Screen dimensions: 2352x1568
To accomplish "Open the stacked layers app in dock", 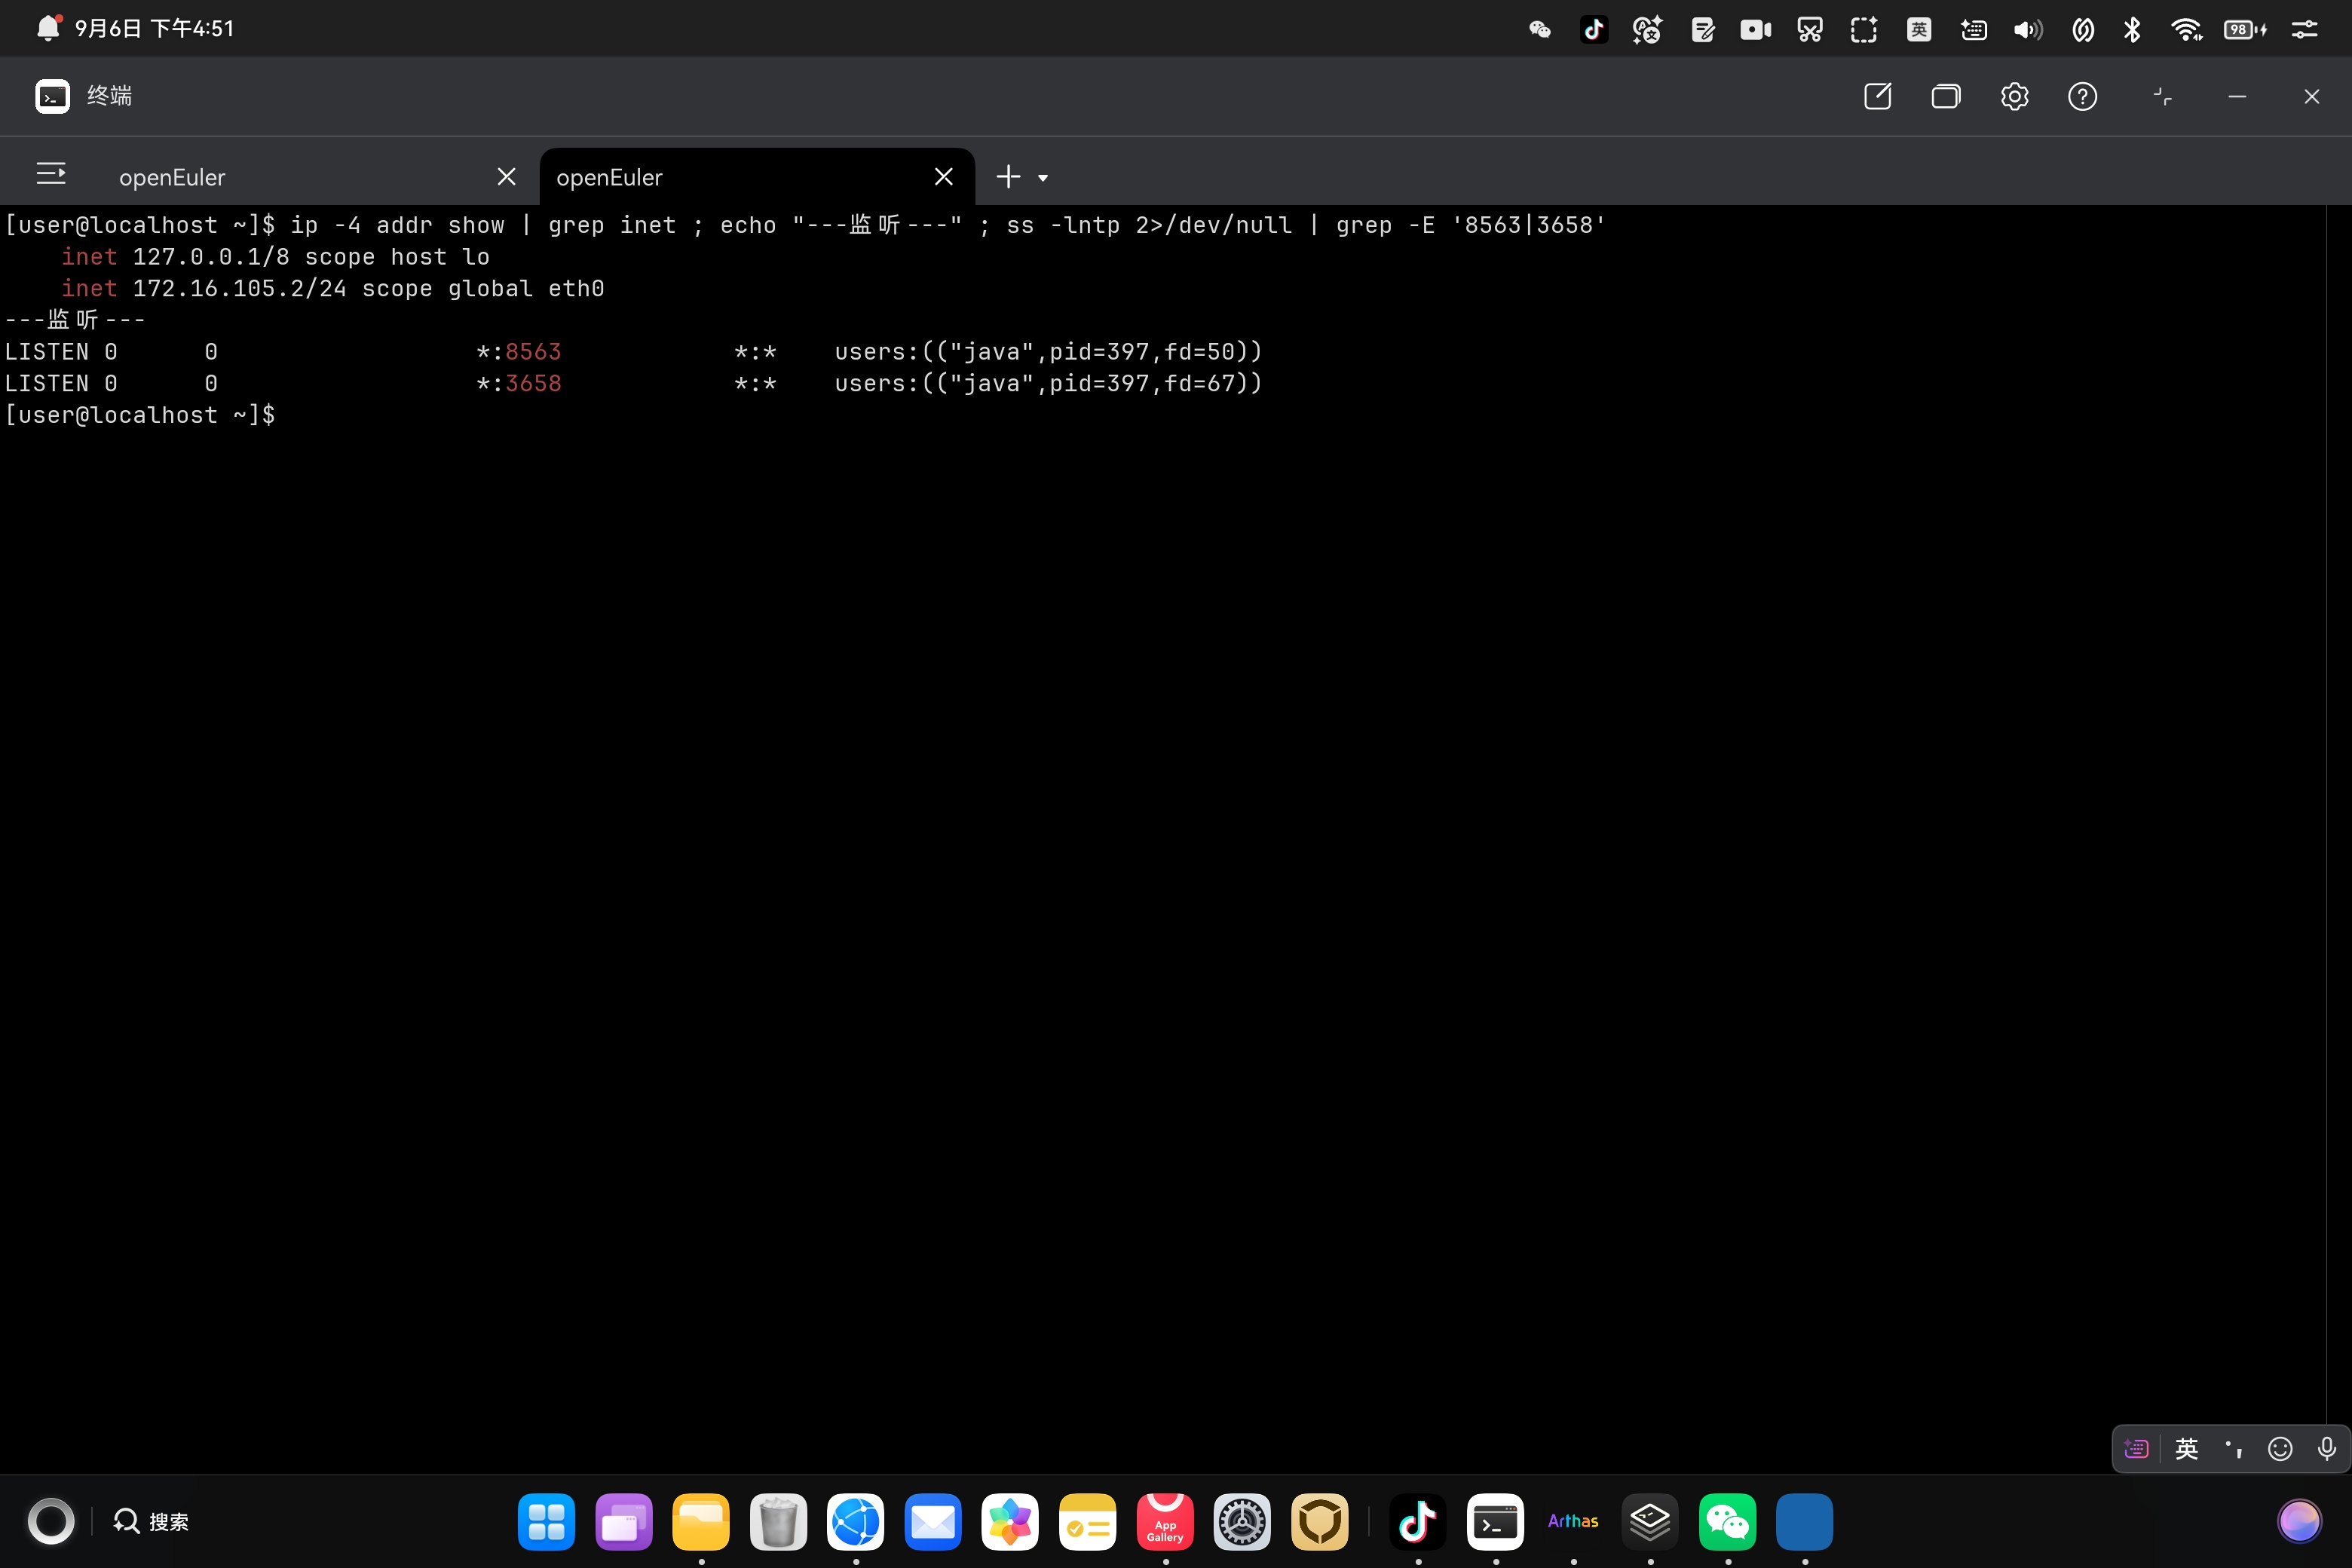I will pyautogui.click(x=1650, y=1521).
